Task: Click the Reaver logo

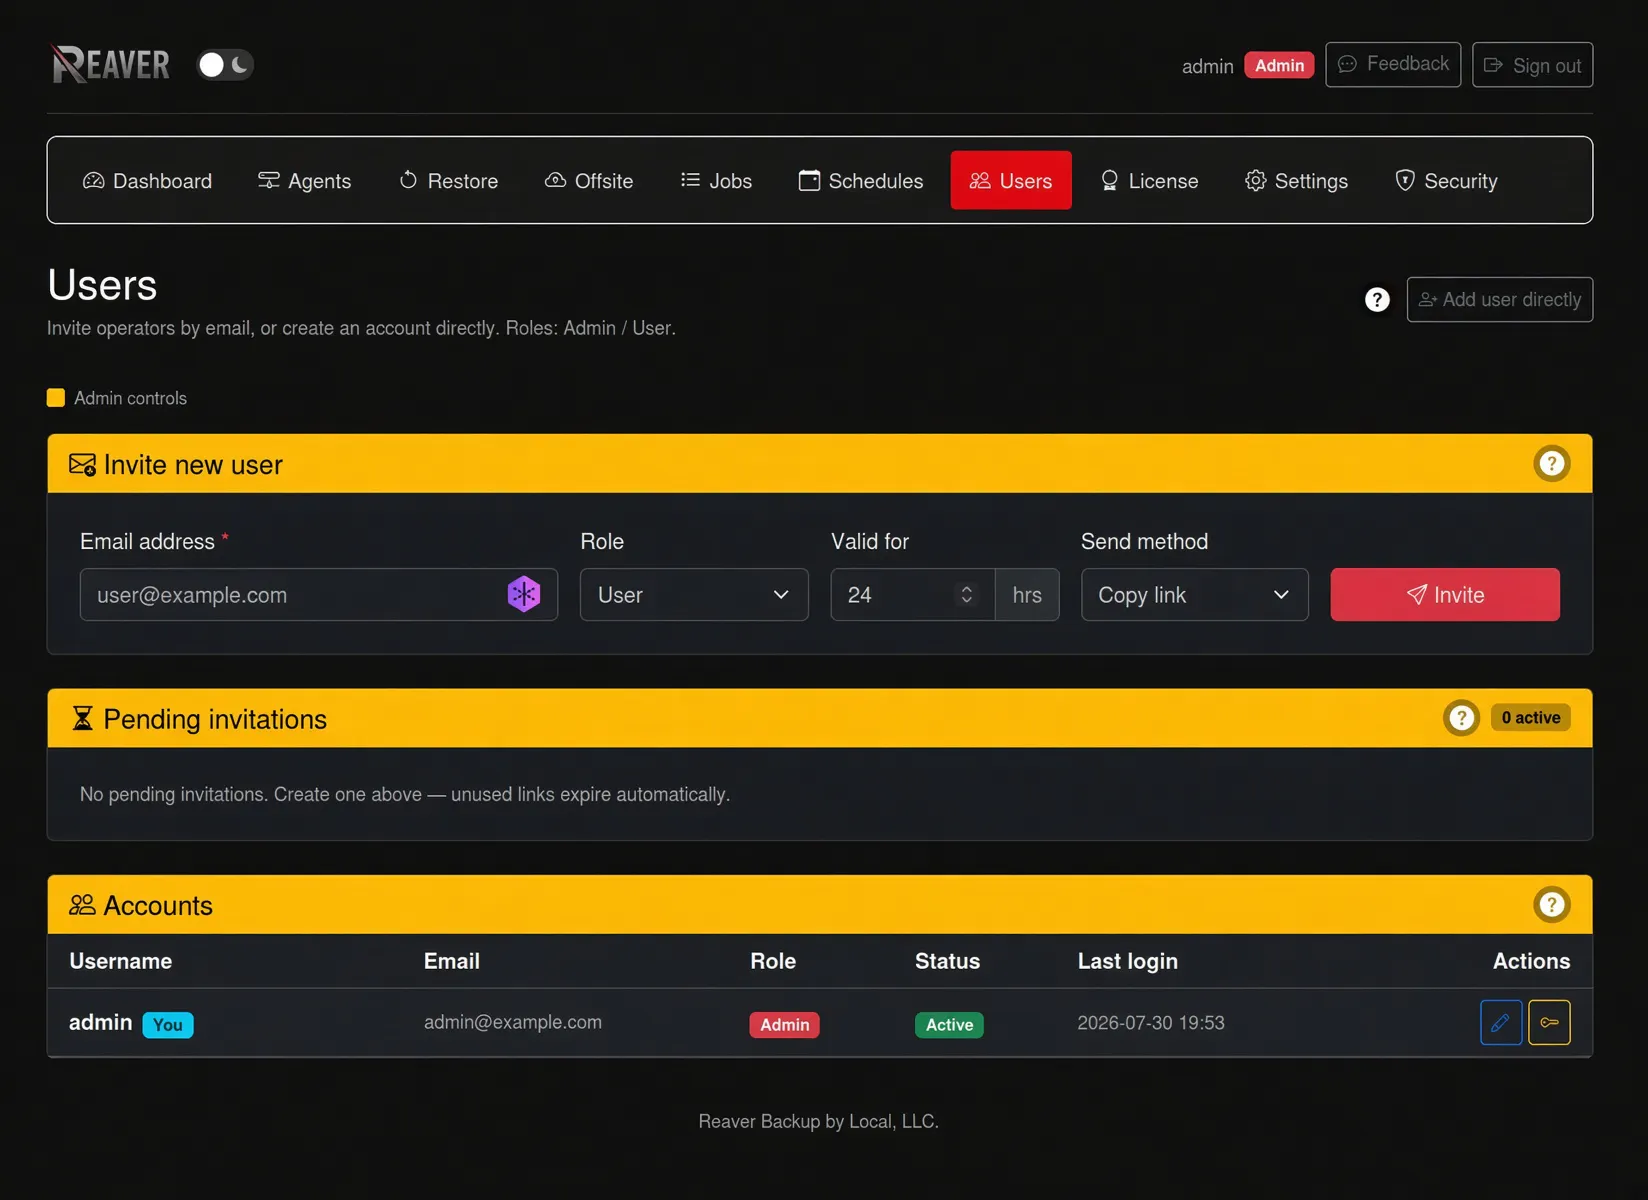Action: click(111, 65)
